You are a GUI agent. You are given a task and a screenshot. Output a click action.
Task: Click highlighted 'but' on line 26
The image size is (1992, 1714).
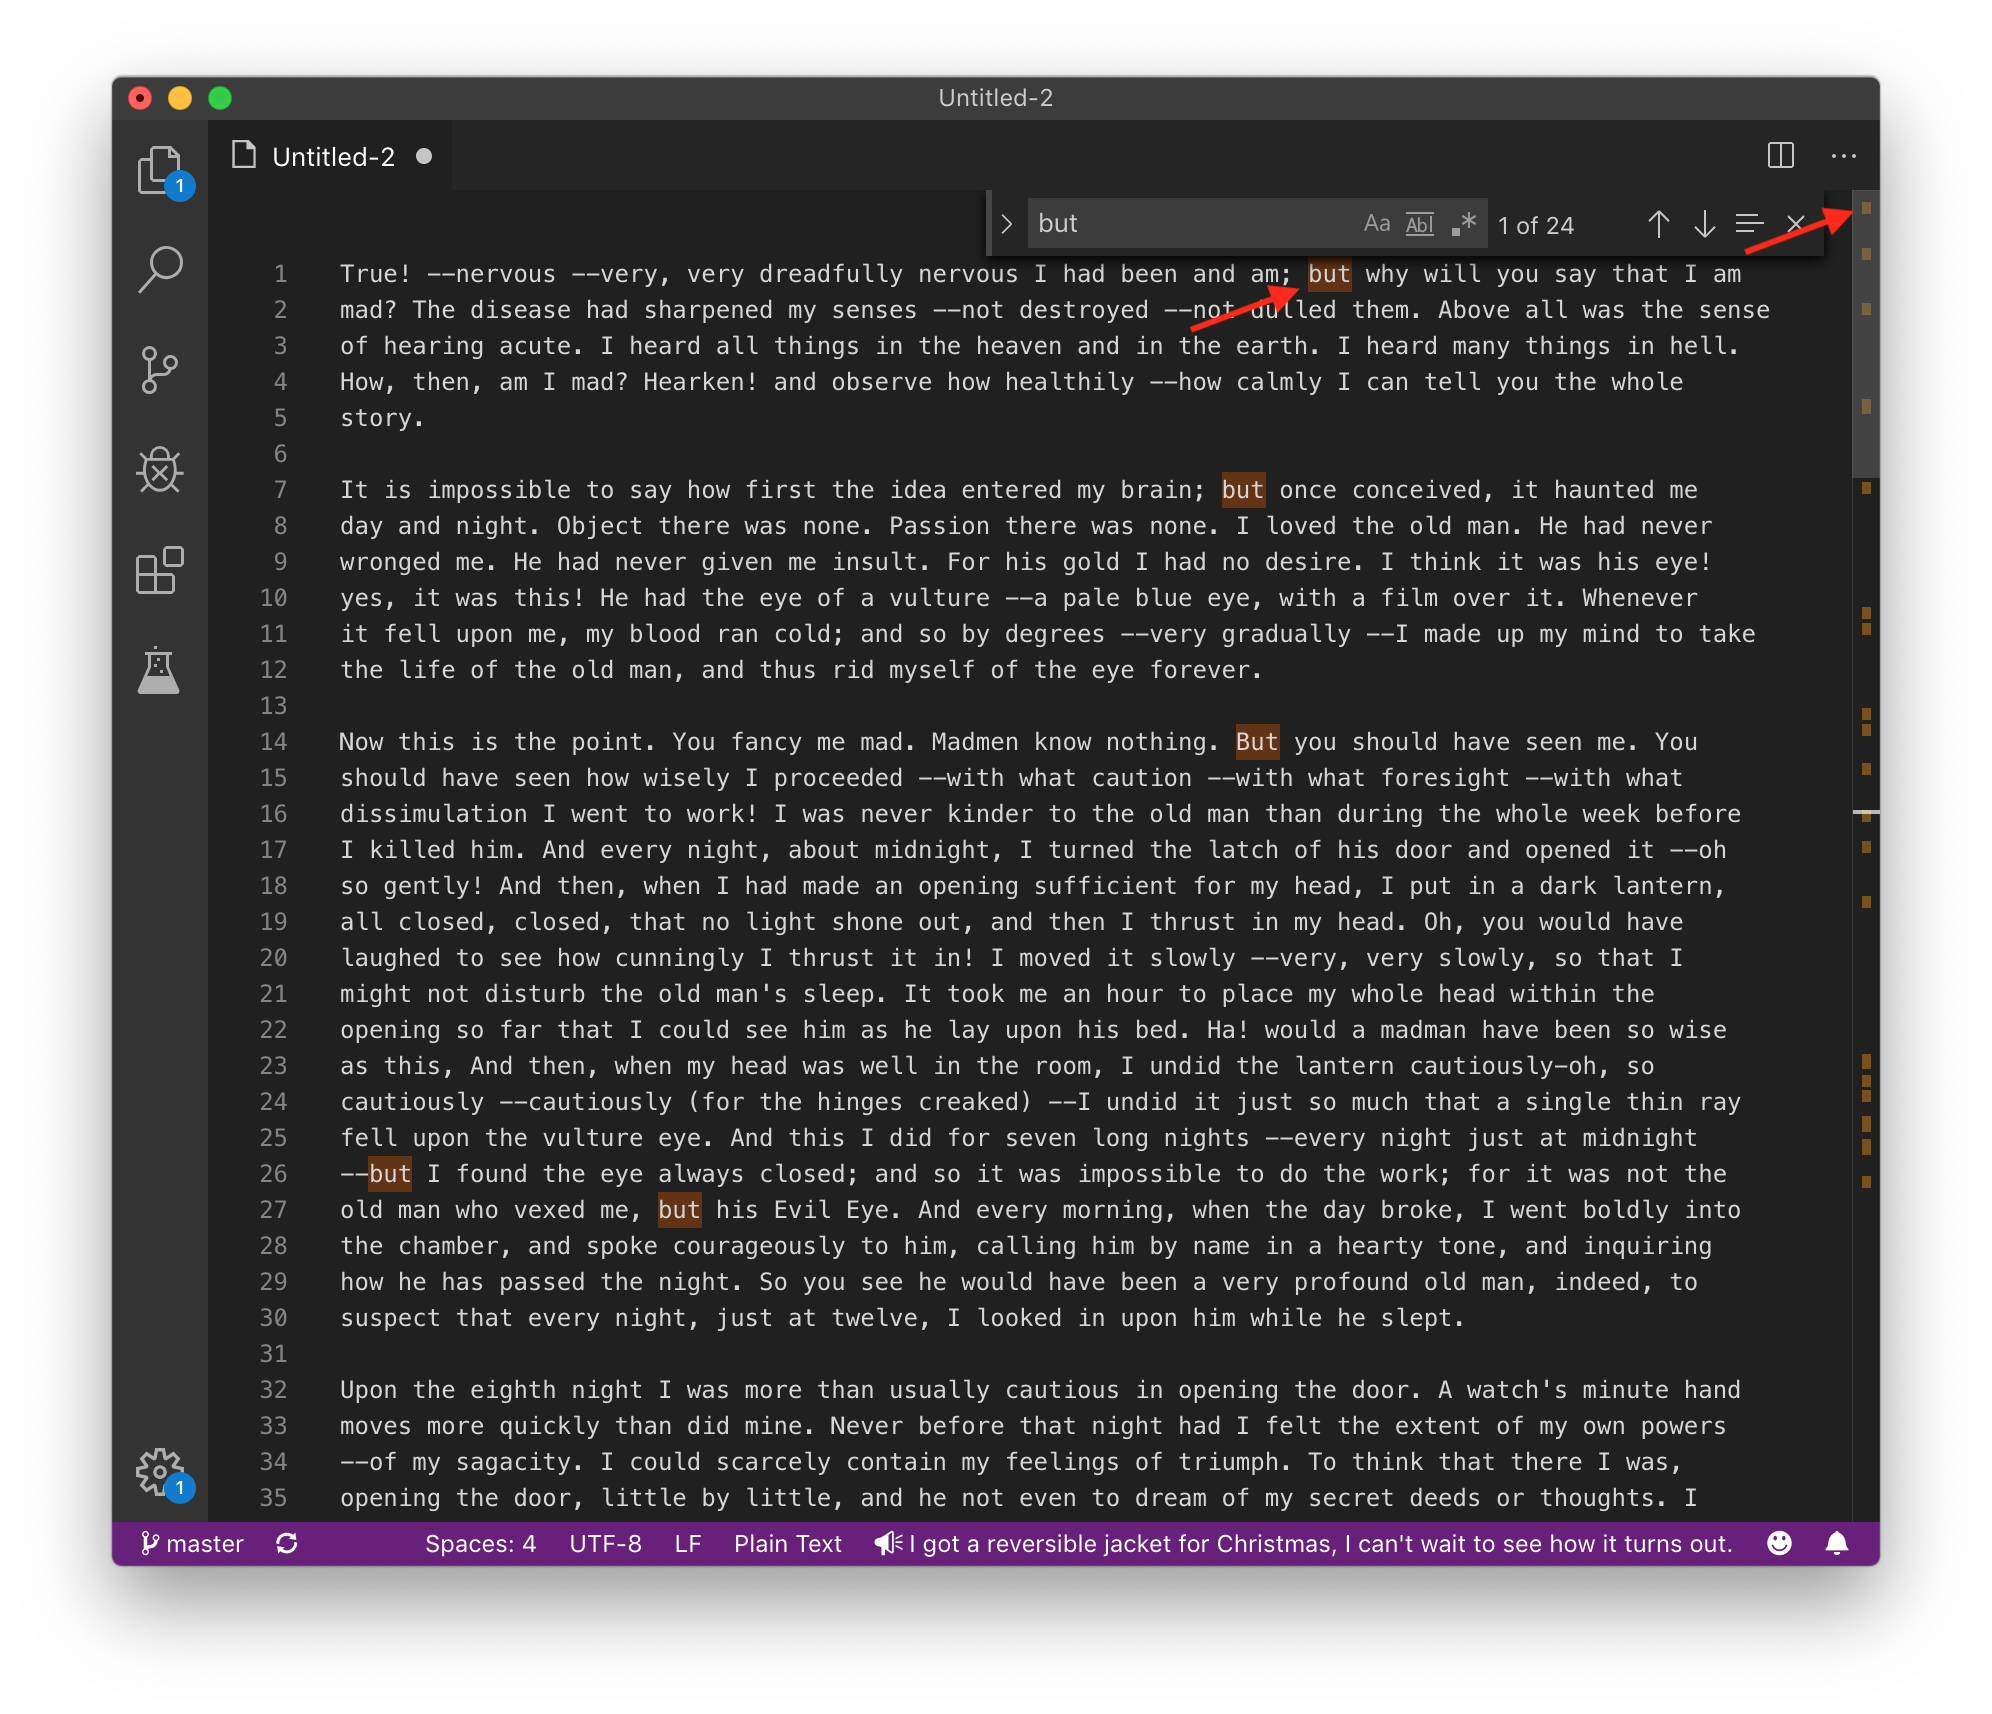pyautogui.click(x=390, y=1174)
